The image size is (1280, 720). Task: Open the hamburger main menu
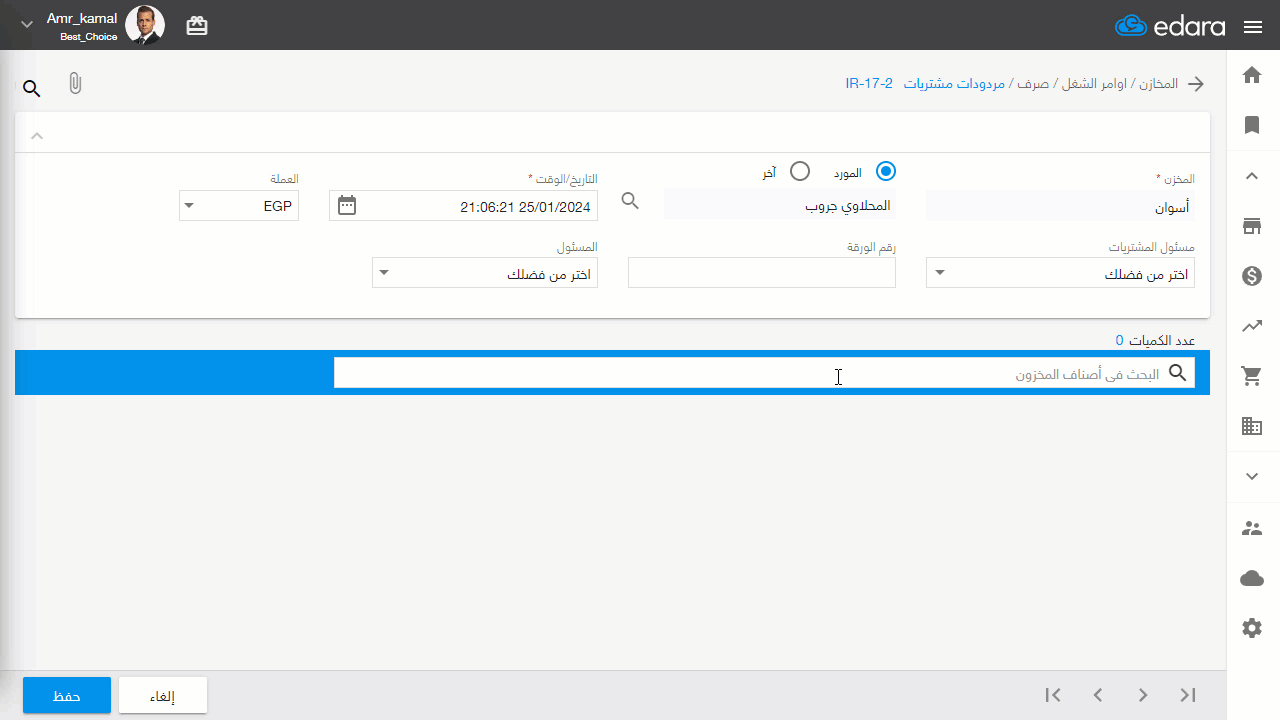point(1253,27)
